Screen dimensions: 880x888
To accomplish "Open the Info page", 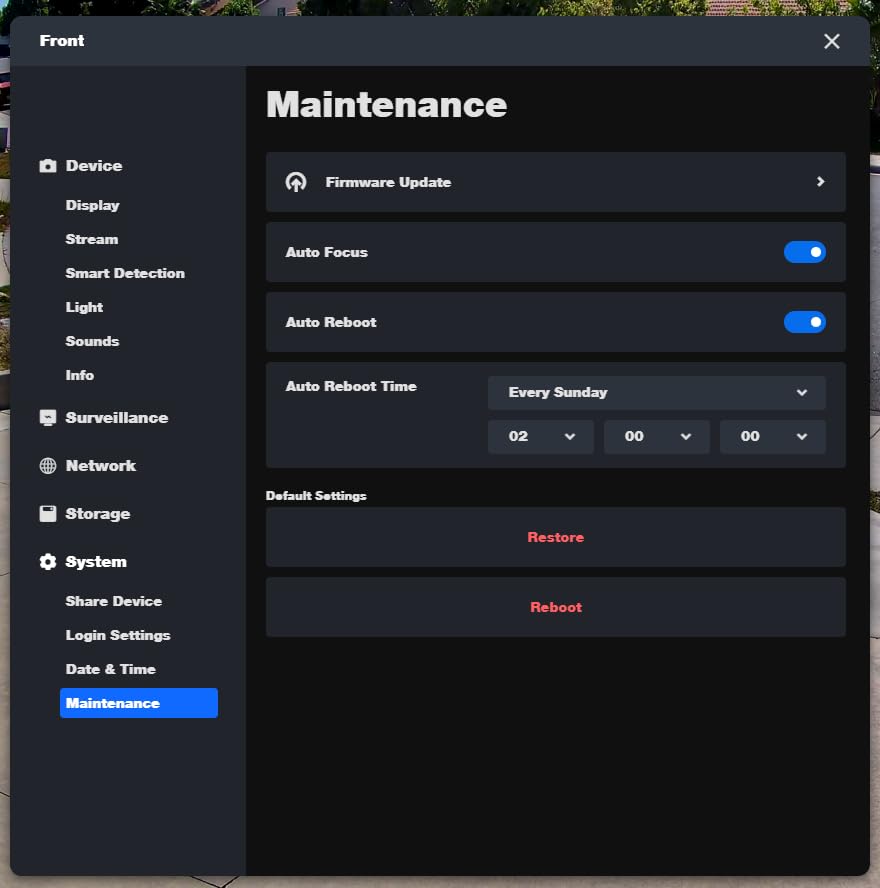I will tap(80, 375).
